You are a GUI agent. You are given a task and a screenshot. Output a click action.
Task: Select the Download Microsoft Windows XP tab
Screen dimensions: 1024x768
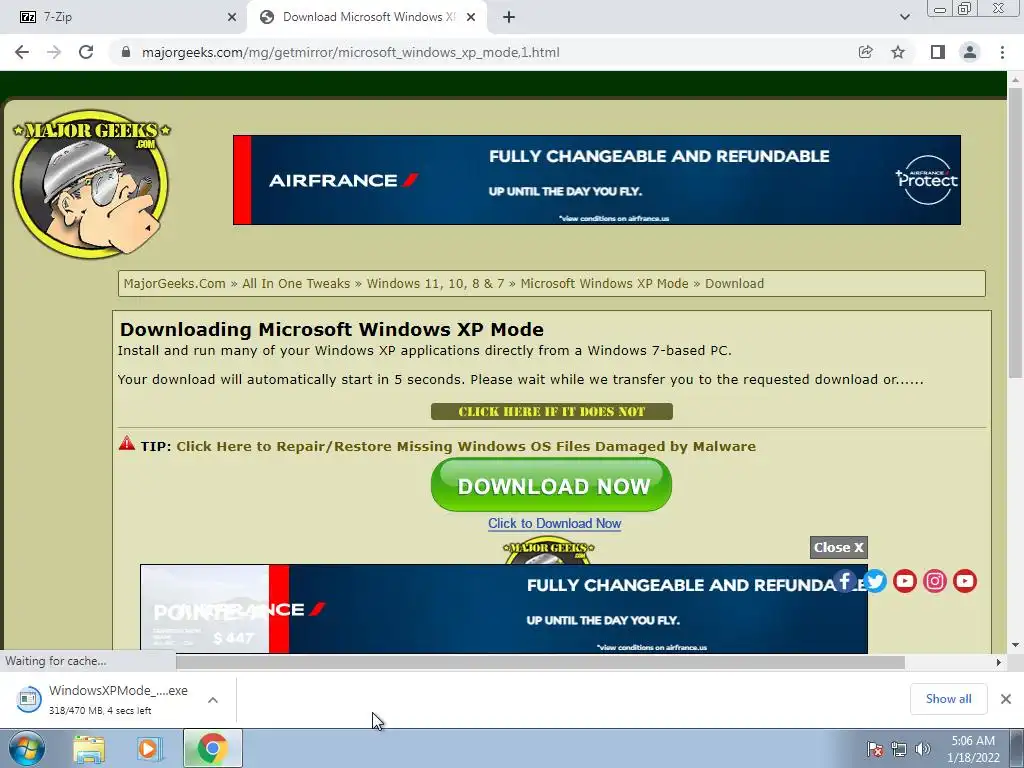pyautogui.click(x=368, y=17)
